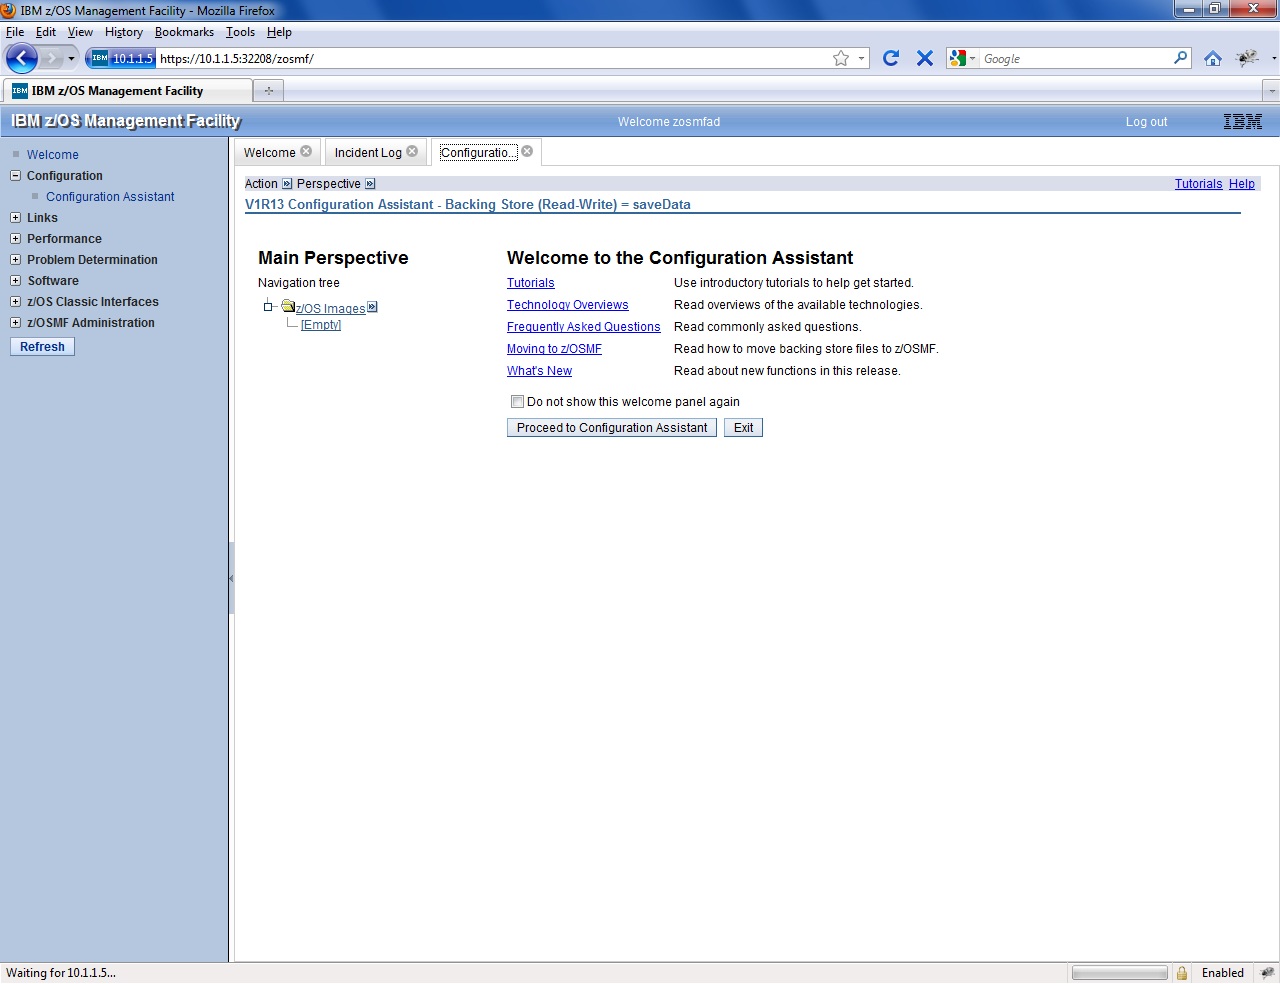Click the z/OS Images tree link

coord(331,309)
